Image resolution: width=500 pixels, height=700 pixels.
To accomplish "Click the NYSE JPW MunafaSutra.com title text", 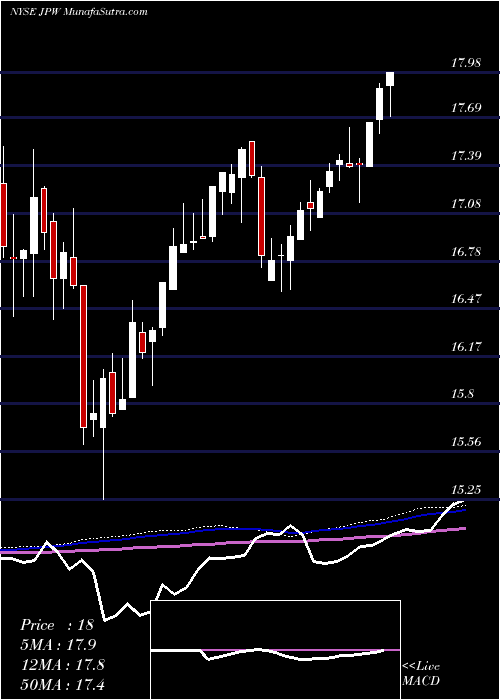I will [x=79, y=12].
